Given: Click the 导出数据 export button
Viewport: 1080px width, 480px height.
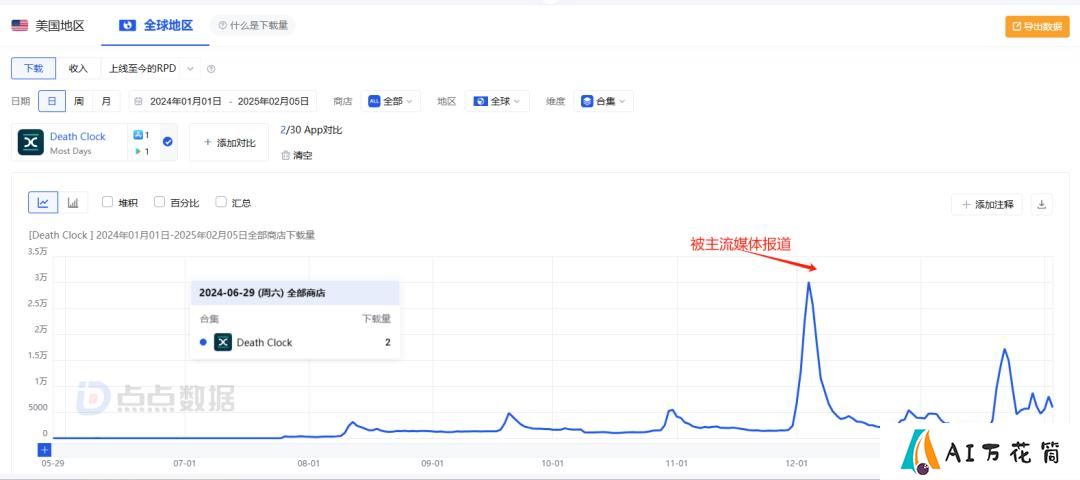Looking at the screenshot, I should click(1037, 27).
